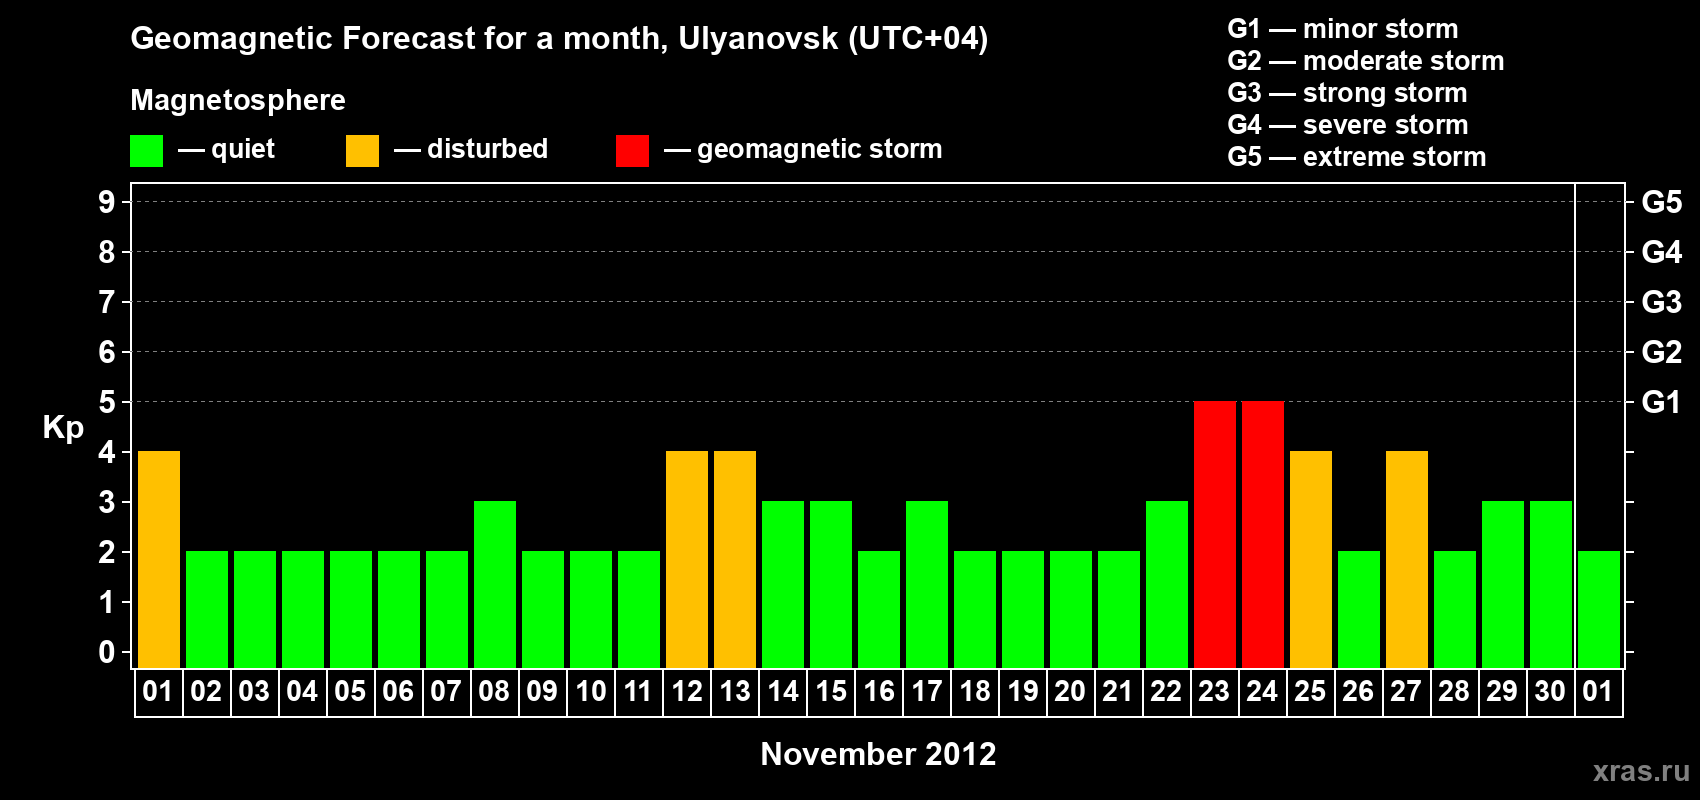Click 'G2 — moderate storm' legend text
1700x800 pixels.
[x=1366, y=61]
